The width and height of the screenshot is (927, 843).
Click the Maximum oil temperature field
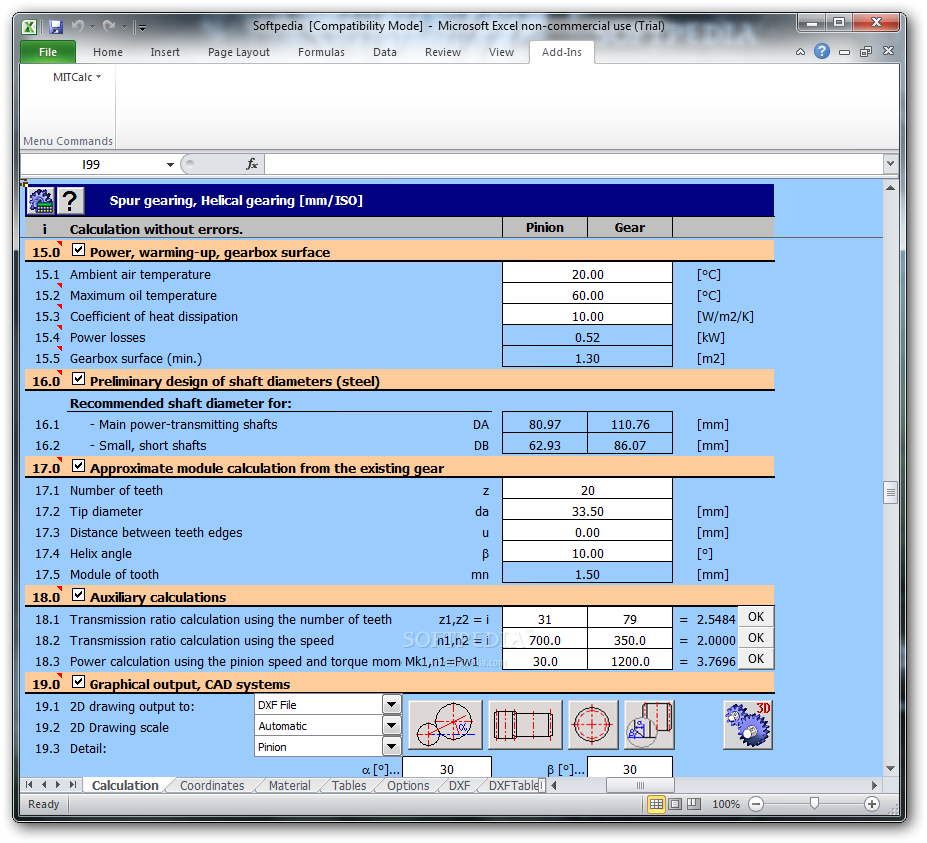(588, 295)
